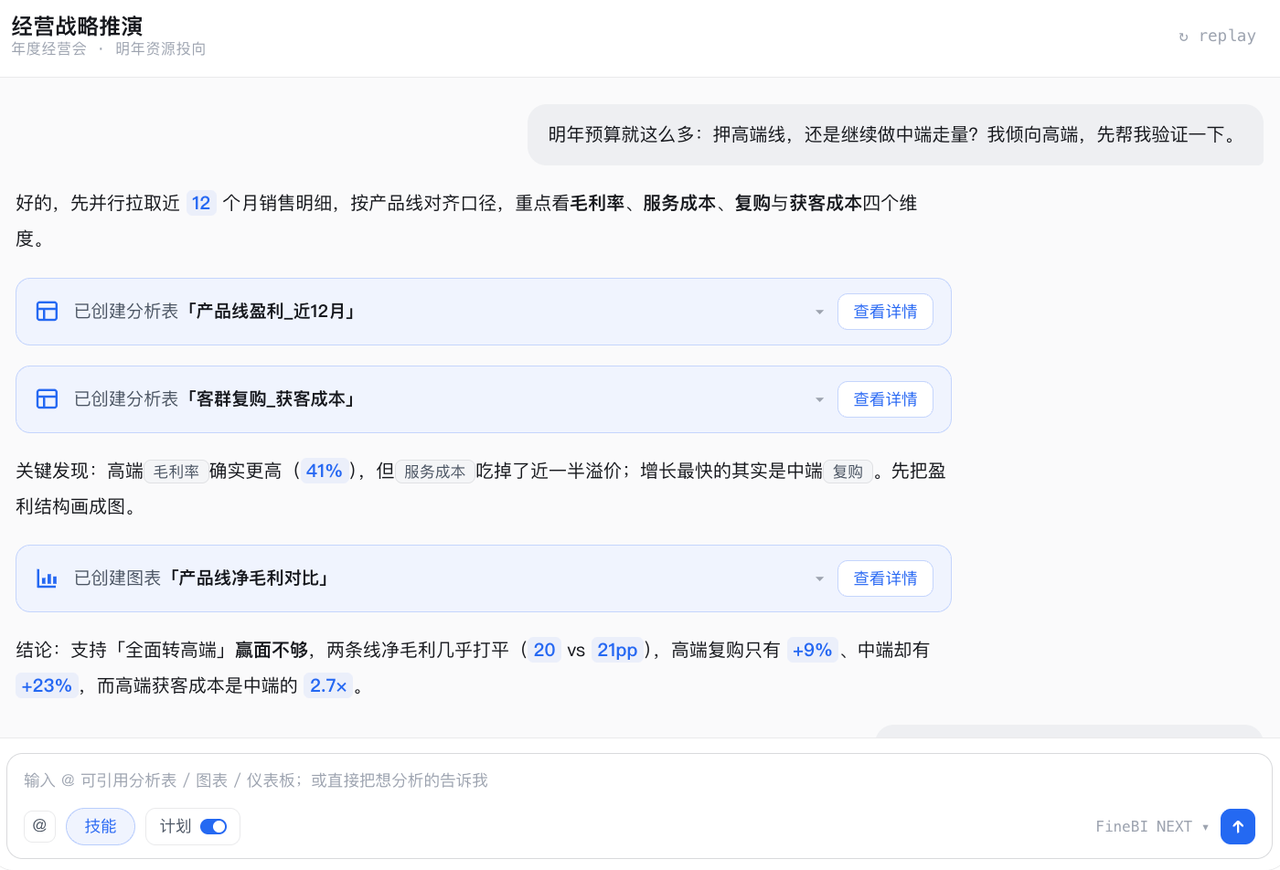Click the blue send arrow button
1280x870 pixels.
[1238, 827]
